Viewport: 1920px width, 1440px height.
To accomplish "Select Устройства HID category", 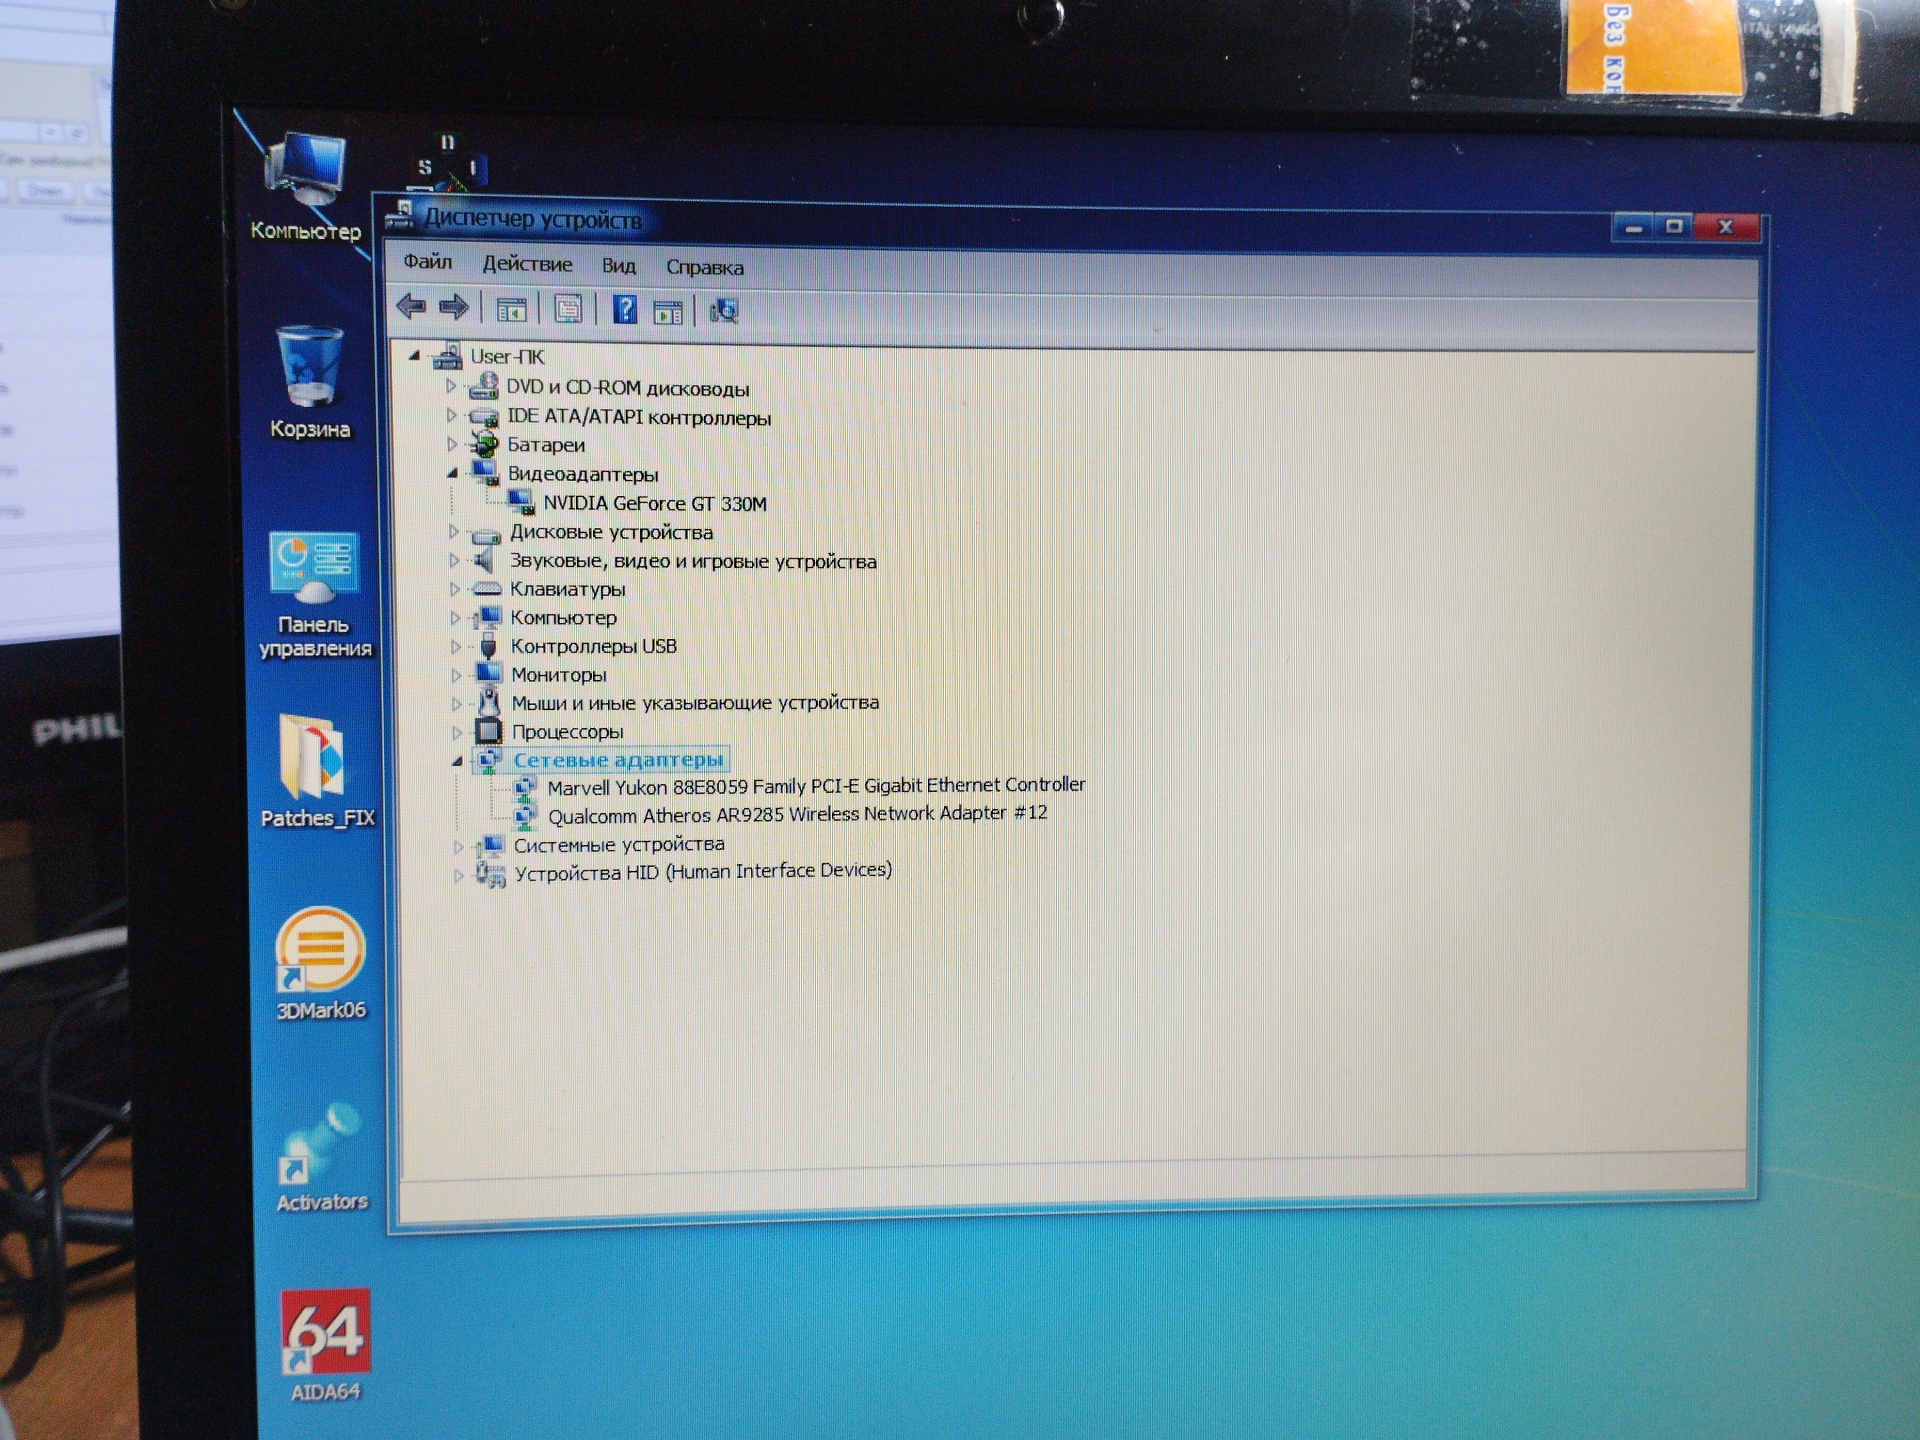I will (x=703, y=872).
